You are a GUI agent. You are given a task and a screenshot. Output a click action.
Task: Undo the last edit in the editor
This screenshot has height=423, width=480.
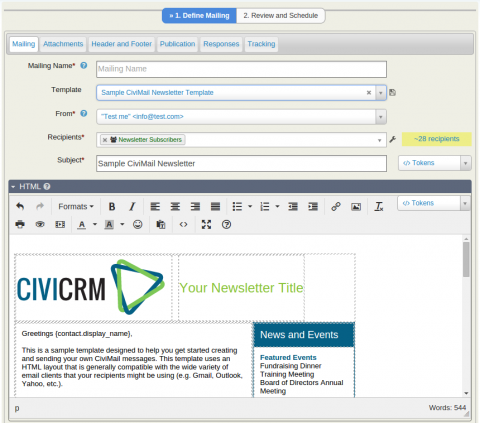point(20,206)
